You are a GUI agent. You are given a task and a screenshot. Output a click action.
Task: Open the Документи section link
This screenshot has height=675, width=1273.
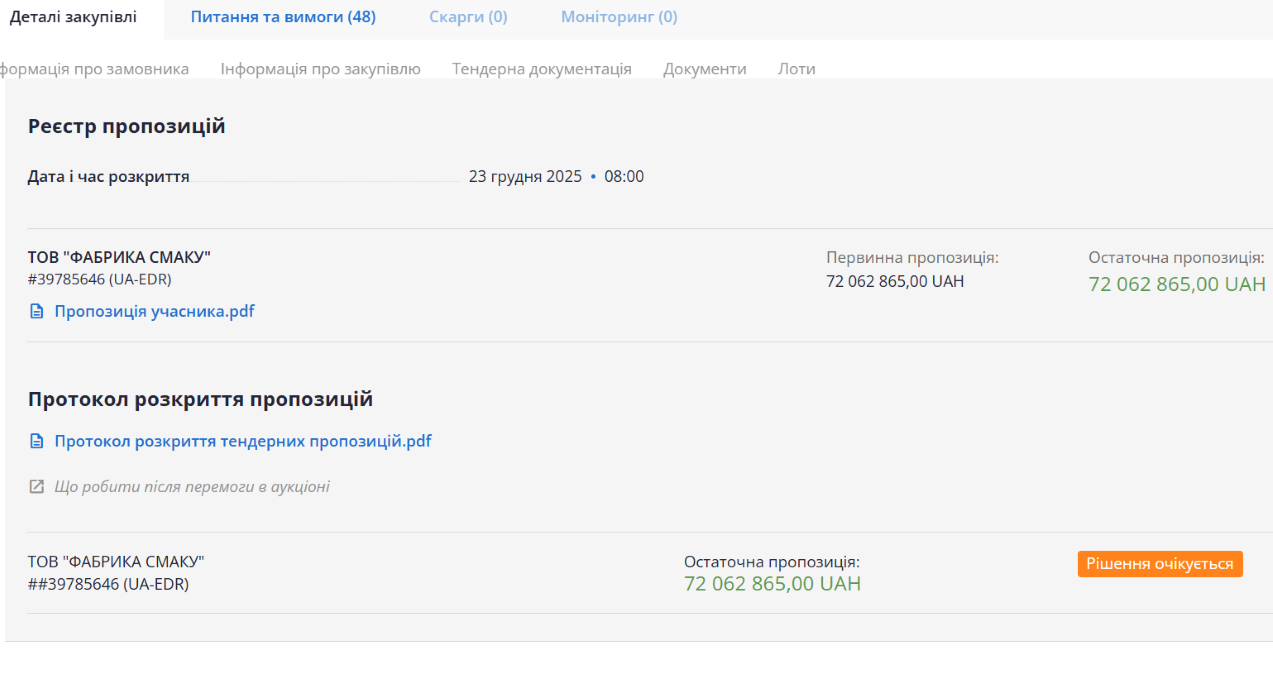(704, 69)
